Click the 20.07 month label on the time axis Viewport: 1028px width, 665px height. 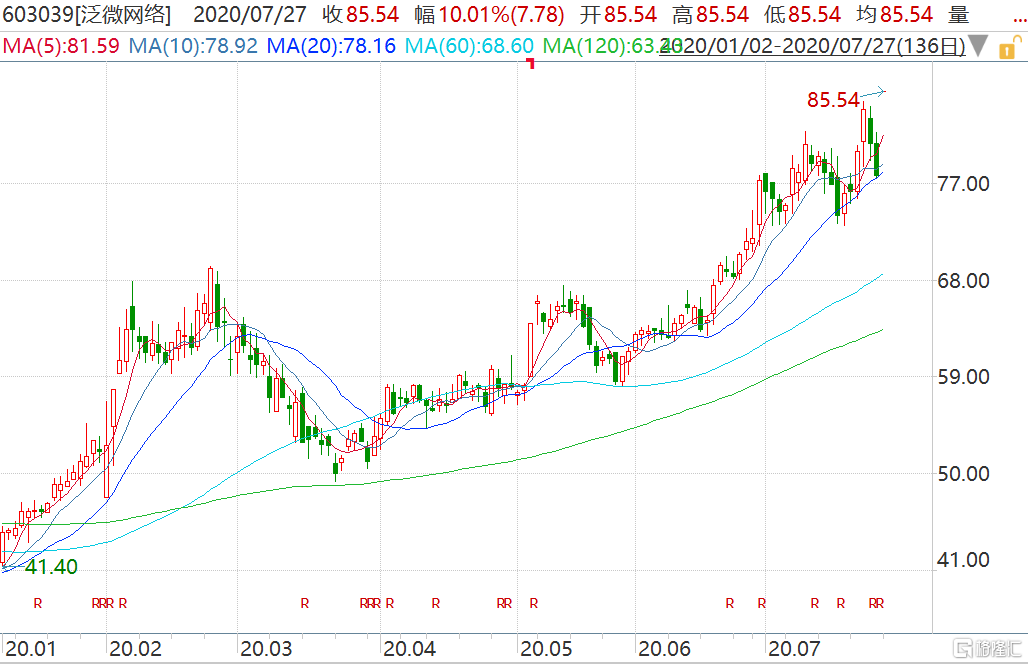pos(794,649)
